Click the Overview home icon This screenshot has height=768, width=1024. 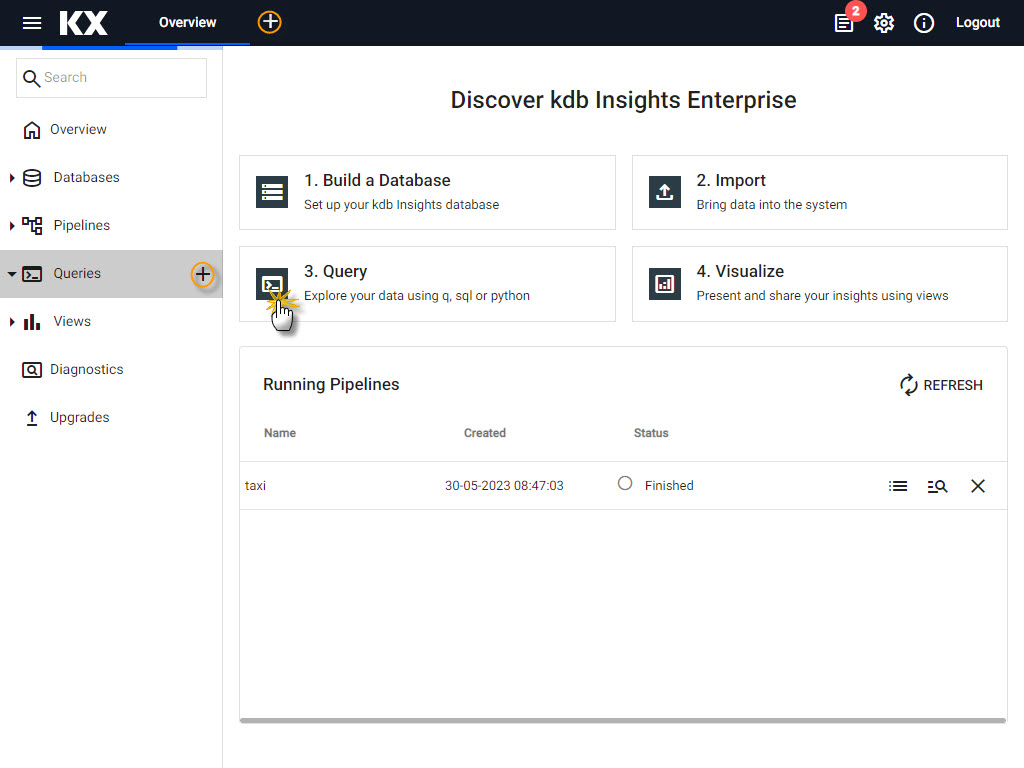[x=31, y=130]
